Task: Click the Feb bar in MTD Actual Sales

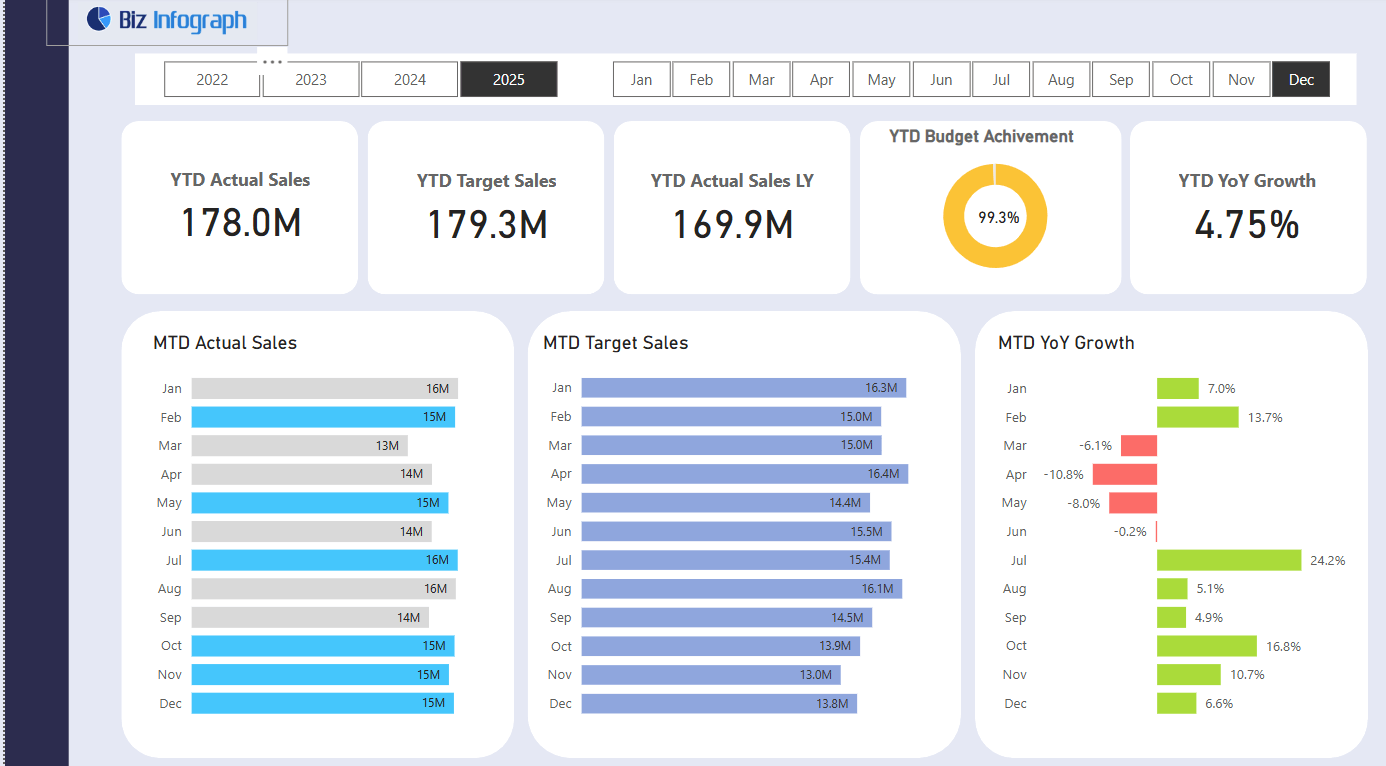Action: (x=322, y=417)
